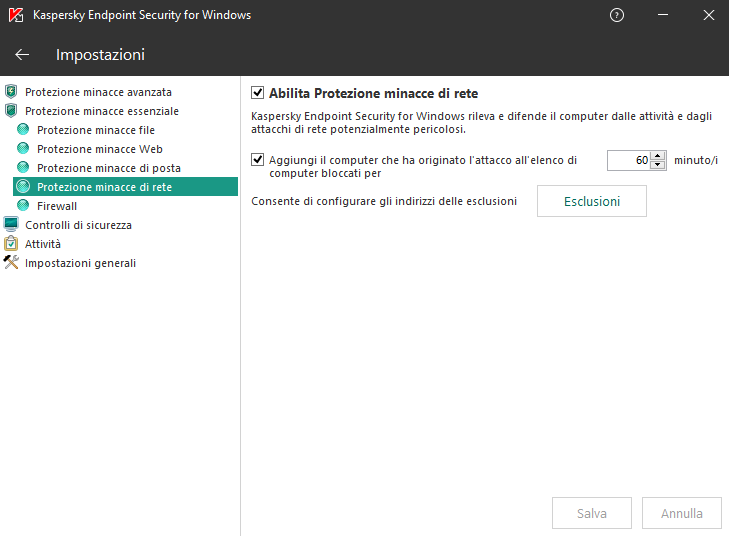The width and height of the screenshot is (729, 536).
Task: Click the Salva button
Action: 592,513
